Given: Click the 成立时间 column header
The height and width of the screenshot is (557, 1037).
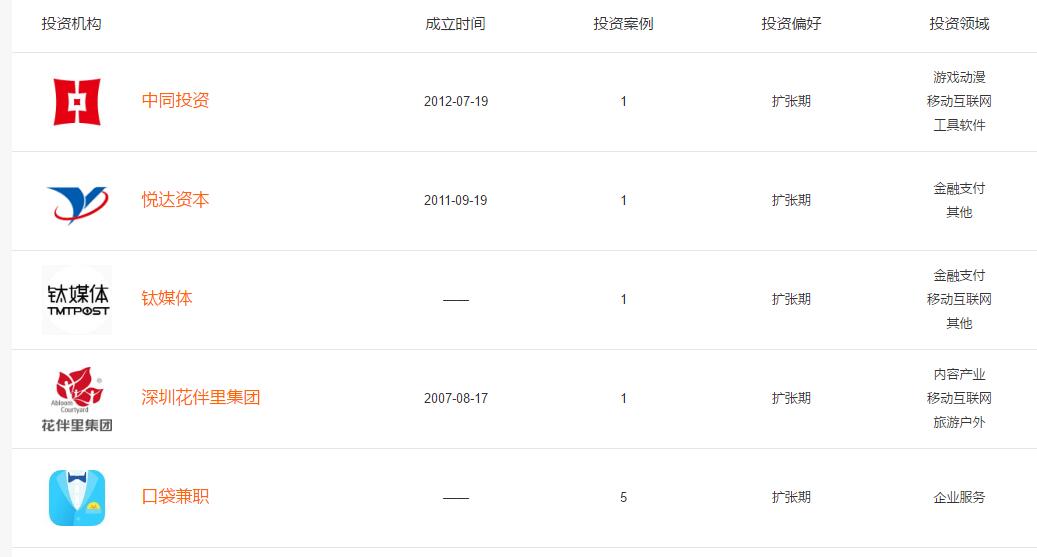Looking at the screenshot, I should [455, 24].
